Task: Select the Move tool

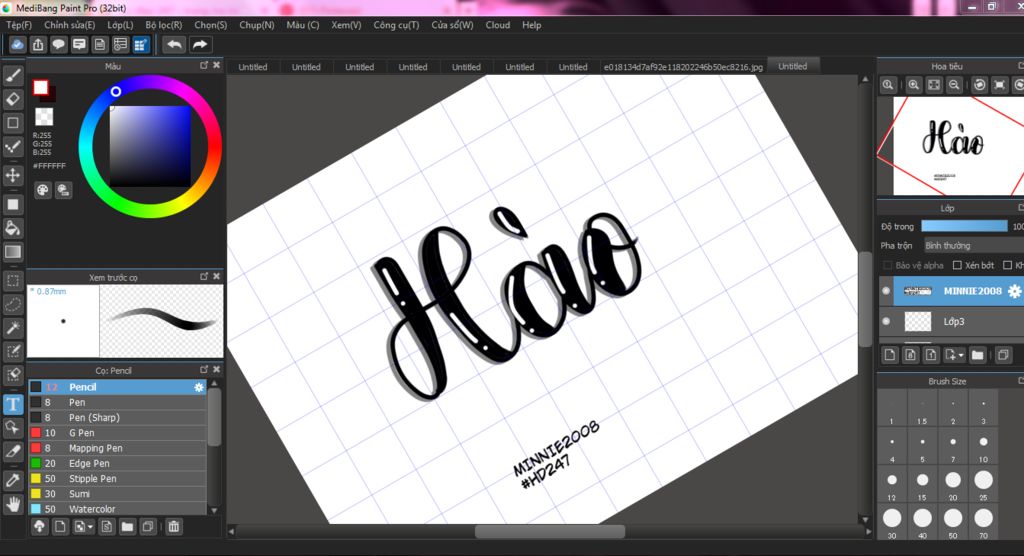Action: point(13,175)
